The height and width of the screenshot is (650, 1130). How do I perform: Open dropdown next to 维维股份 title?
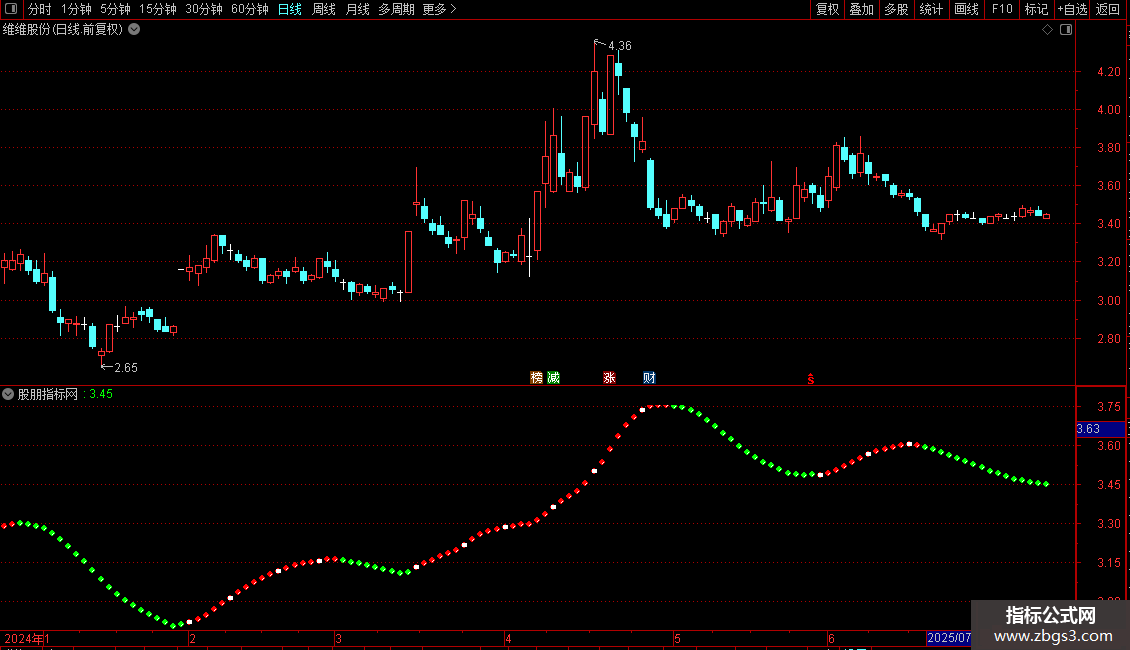[x=134, y=30]
